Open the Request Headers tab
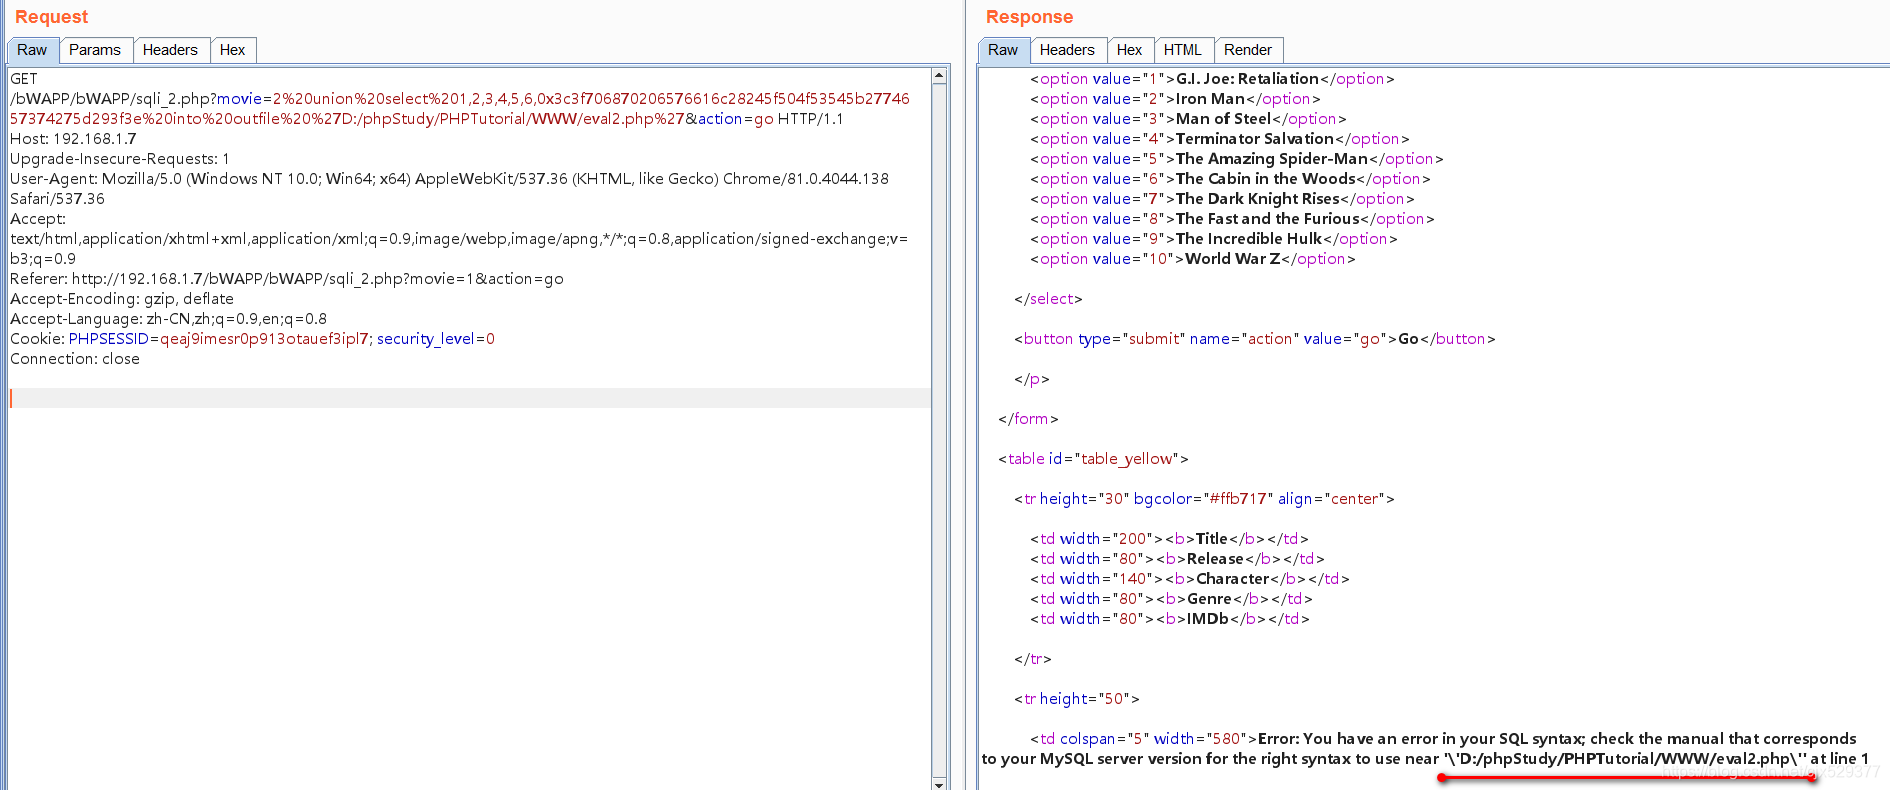The width and height of the screenshot is (1890, 790). [x=170, y=50]
